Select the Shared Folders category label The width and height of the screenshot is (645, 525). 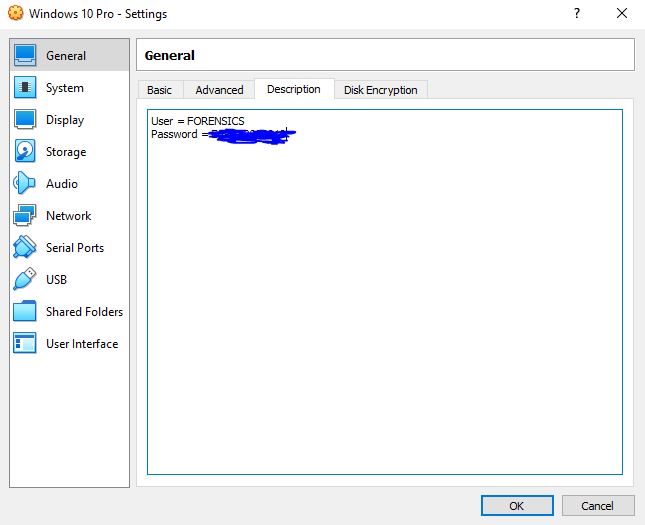[x=84, y=311]
